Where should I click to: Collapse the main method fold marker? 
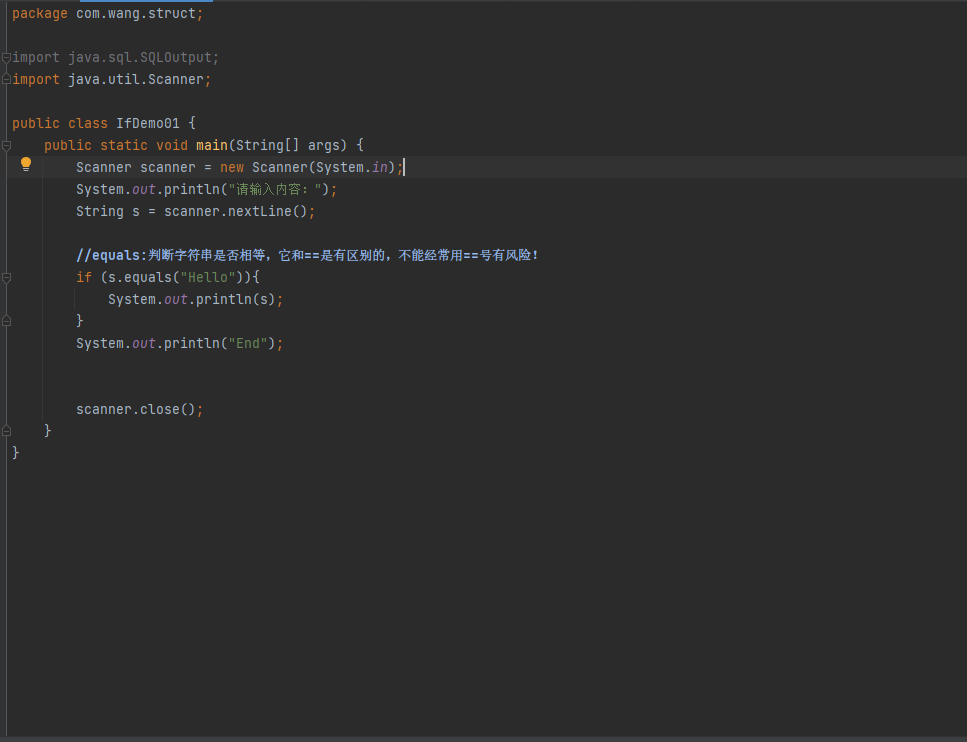[6, 146]
